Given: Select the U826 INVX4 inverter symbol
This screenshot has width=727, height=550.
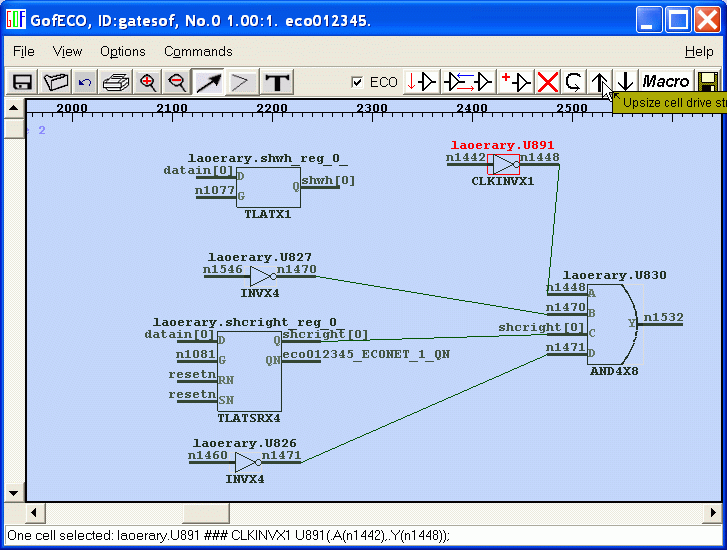Looking at the screenshot, I should pyautogui.click(x=248, y=462).
